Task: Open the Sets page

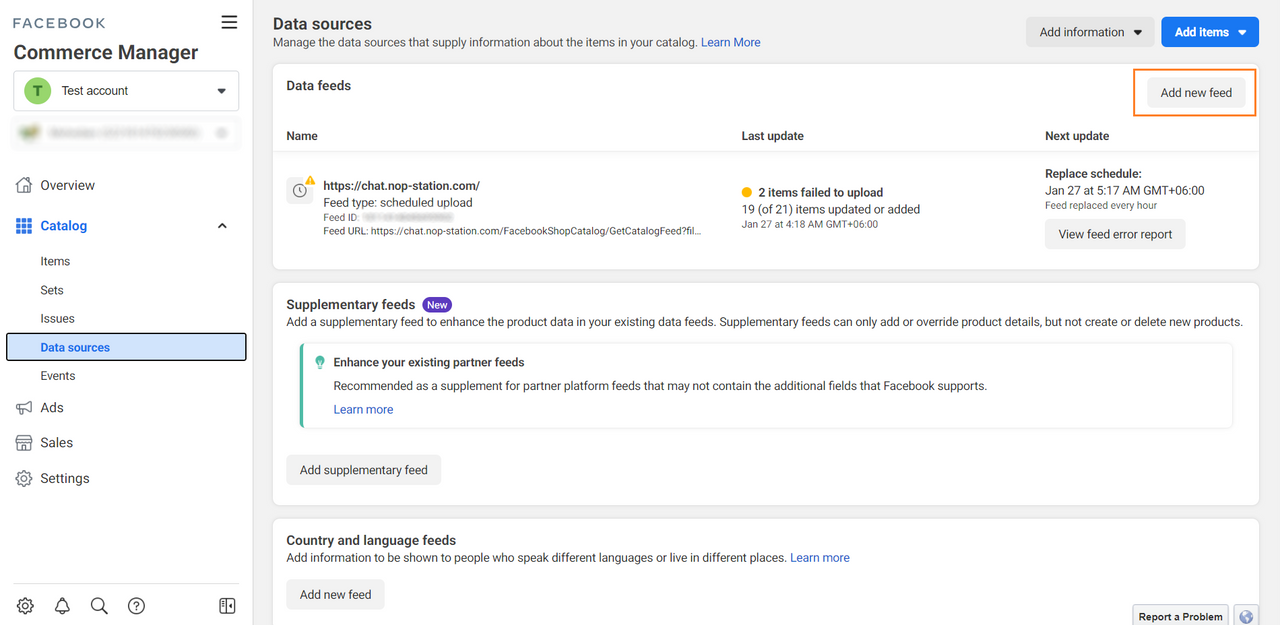Action: click(x=52, y=290)
